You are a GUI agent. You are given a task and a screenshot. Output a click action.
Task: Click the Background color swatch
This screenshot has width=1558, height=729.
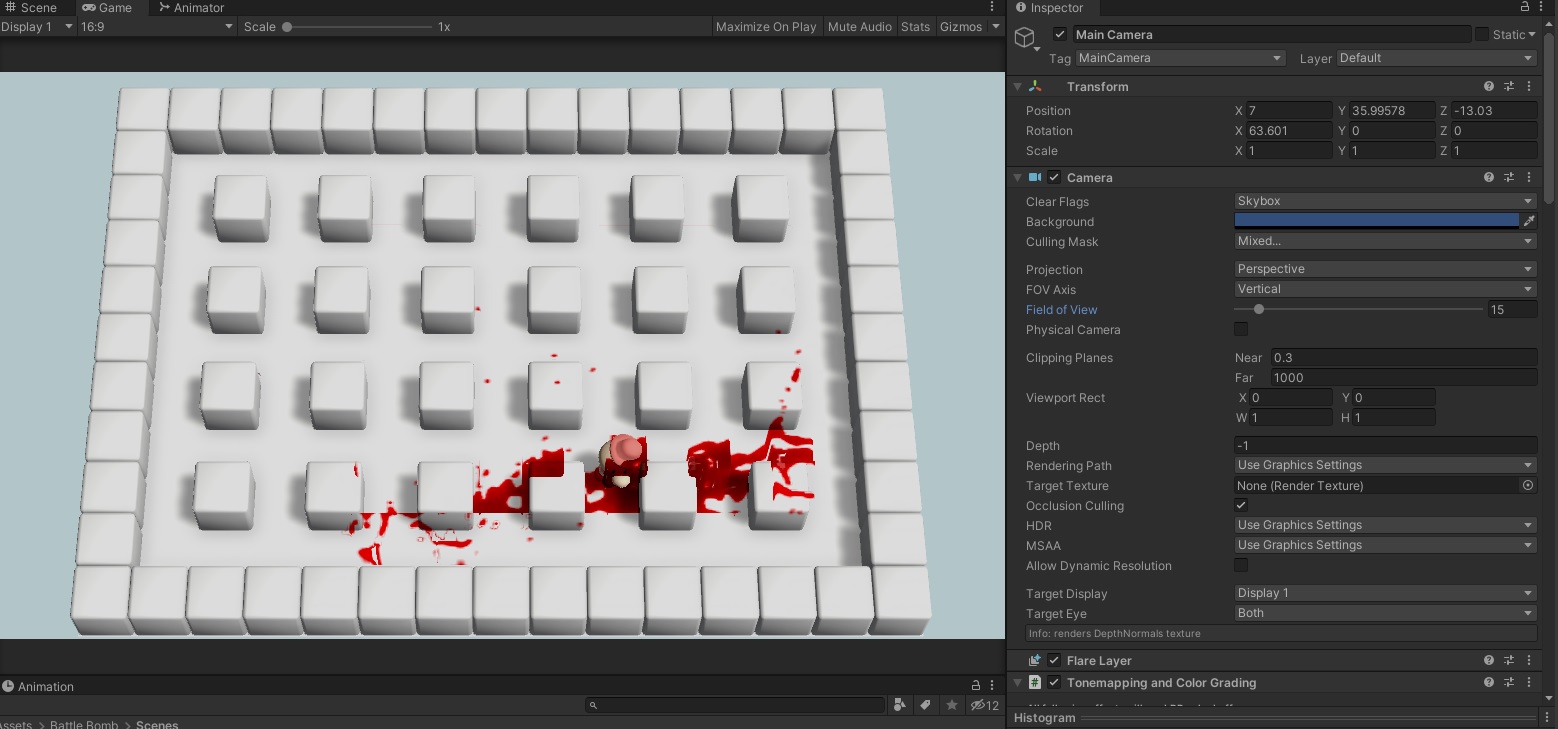(x=1375, y=221)
